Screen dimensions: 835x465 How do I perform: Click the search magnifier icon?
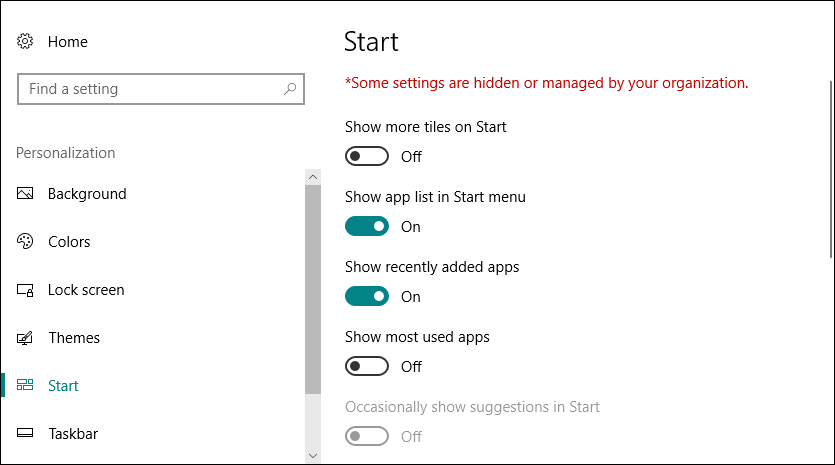click(x=290, y=89)
